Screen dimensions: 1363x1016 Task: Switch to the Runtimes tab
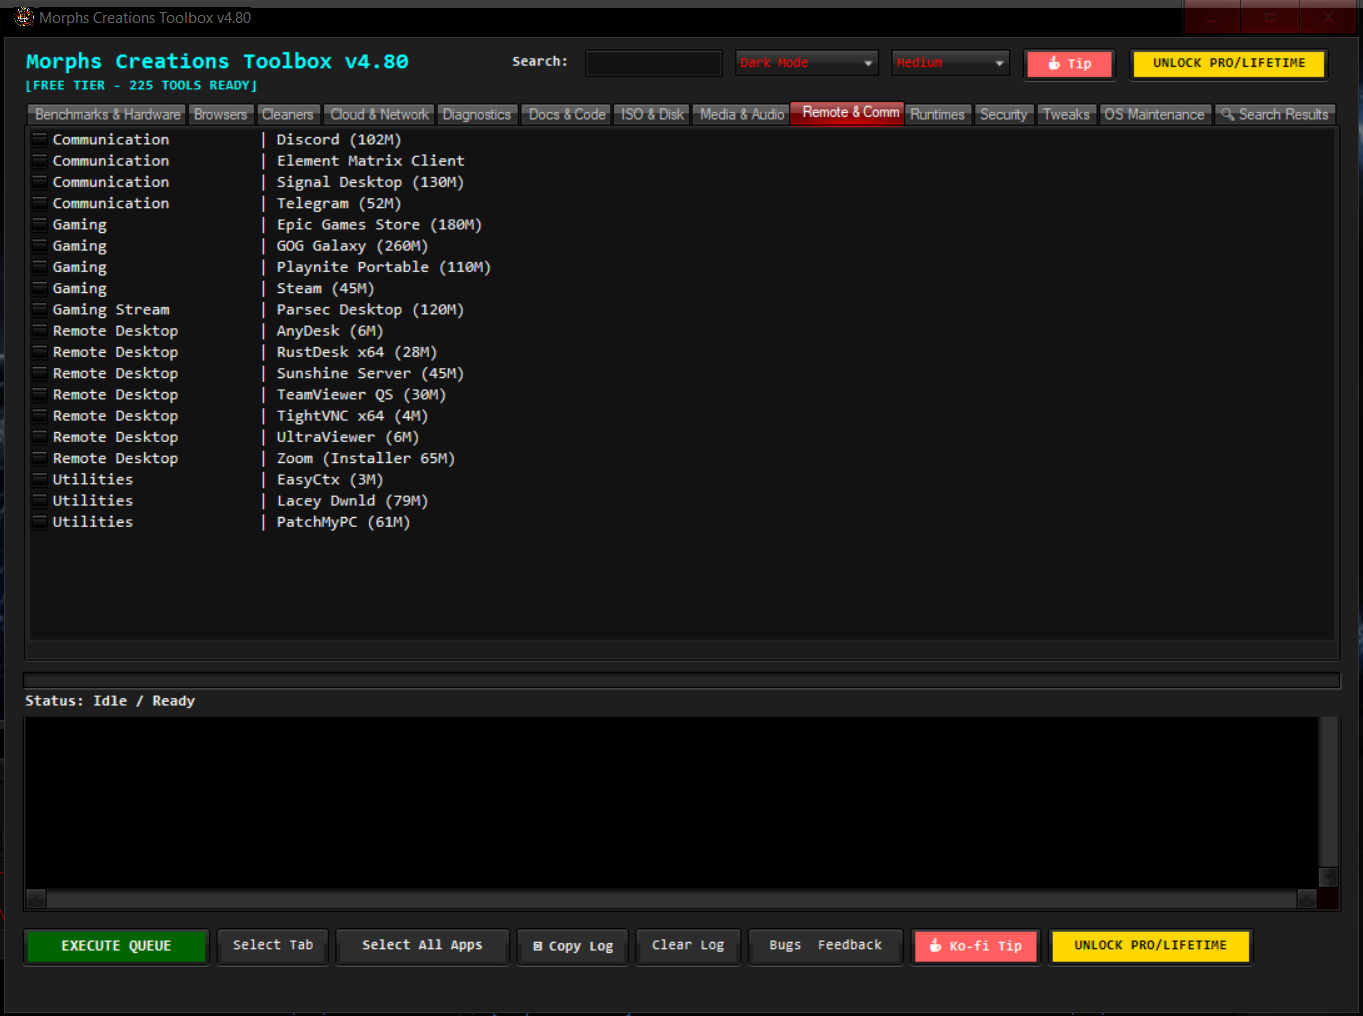point(938,115)
